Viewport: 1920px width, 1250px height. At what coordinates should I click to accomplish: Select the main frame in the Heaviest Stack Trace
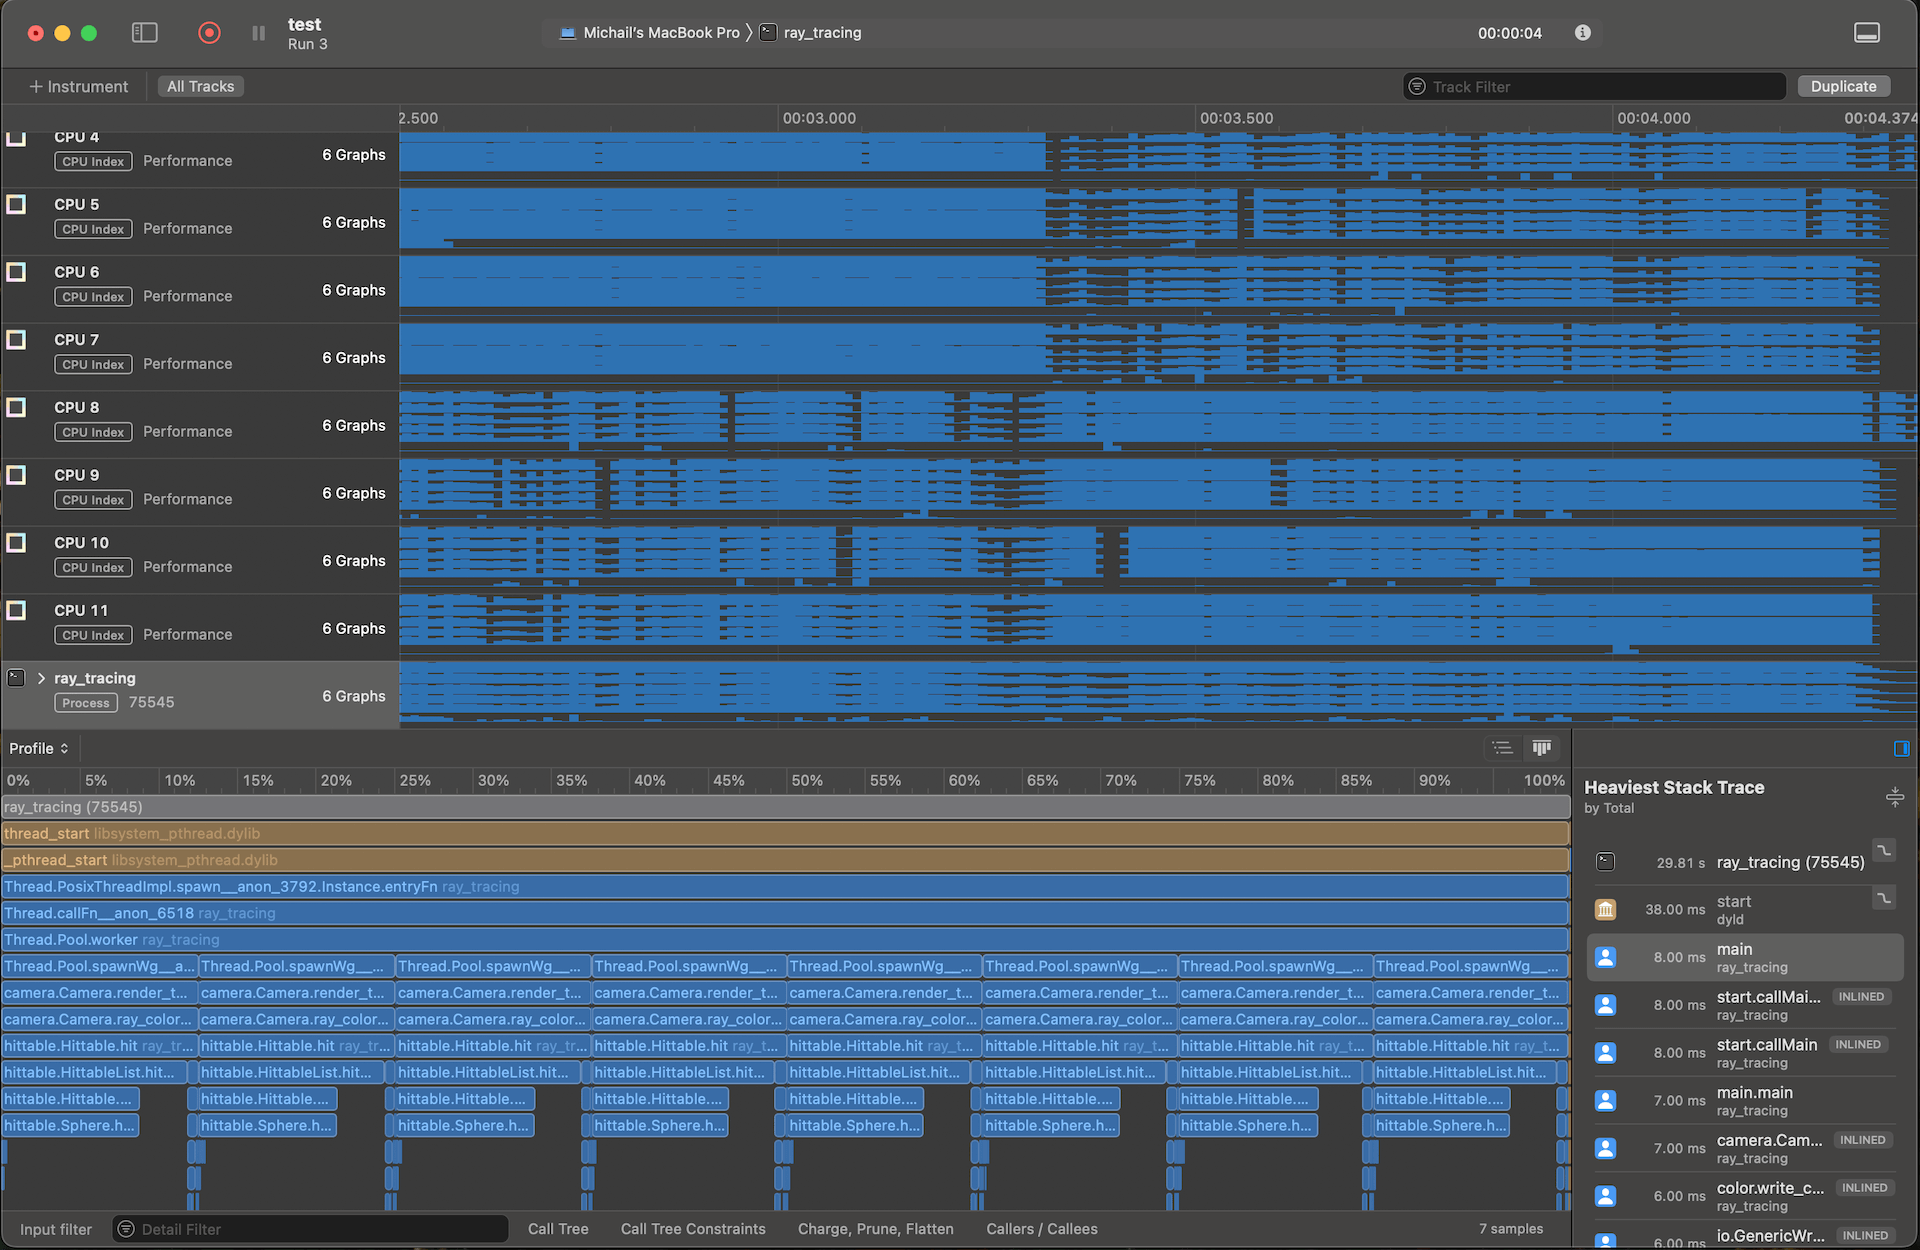[1744, 958]
